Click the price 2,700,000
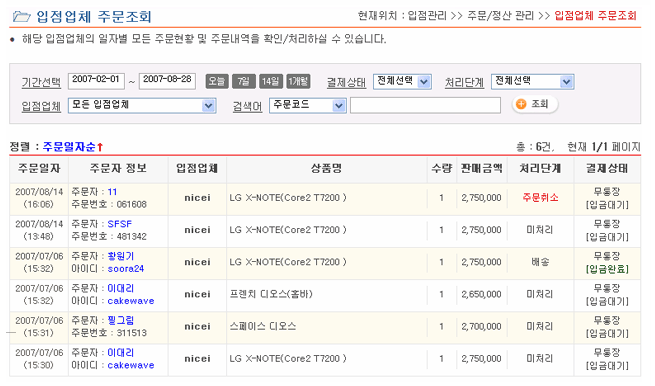655x386 pixels. (481, 327)
